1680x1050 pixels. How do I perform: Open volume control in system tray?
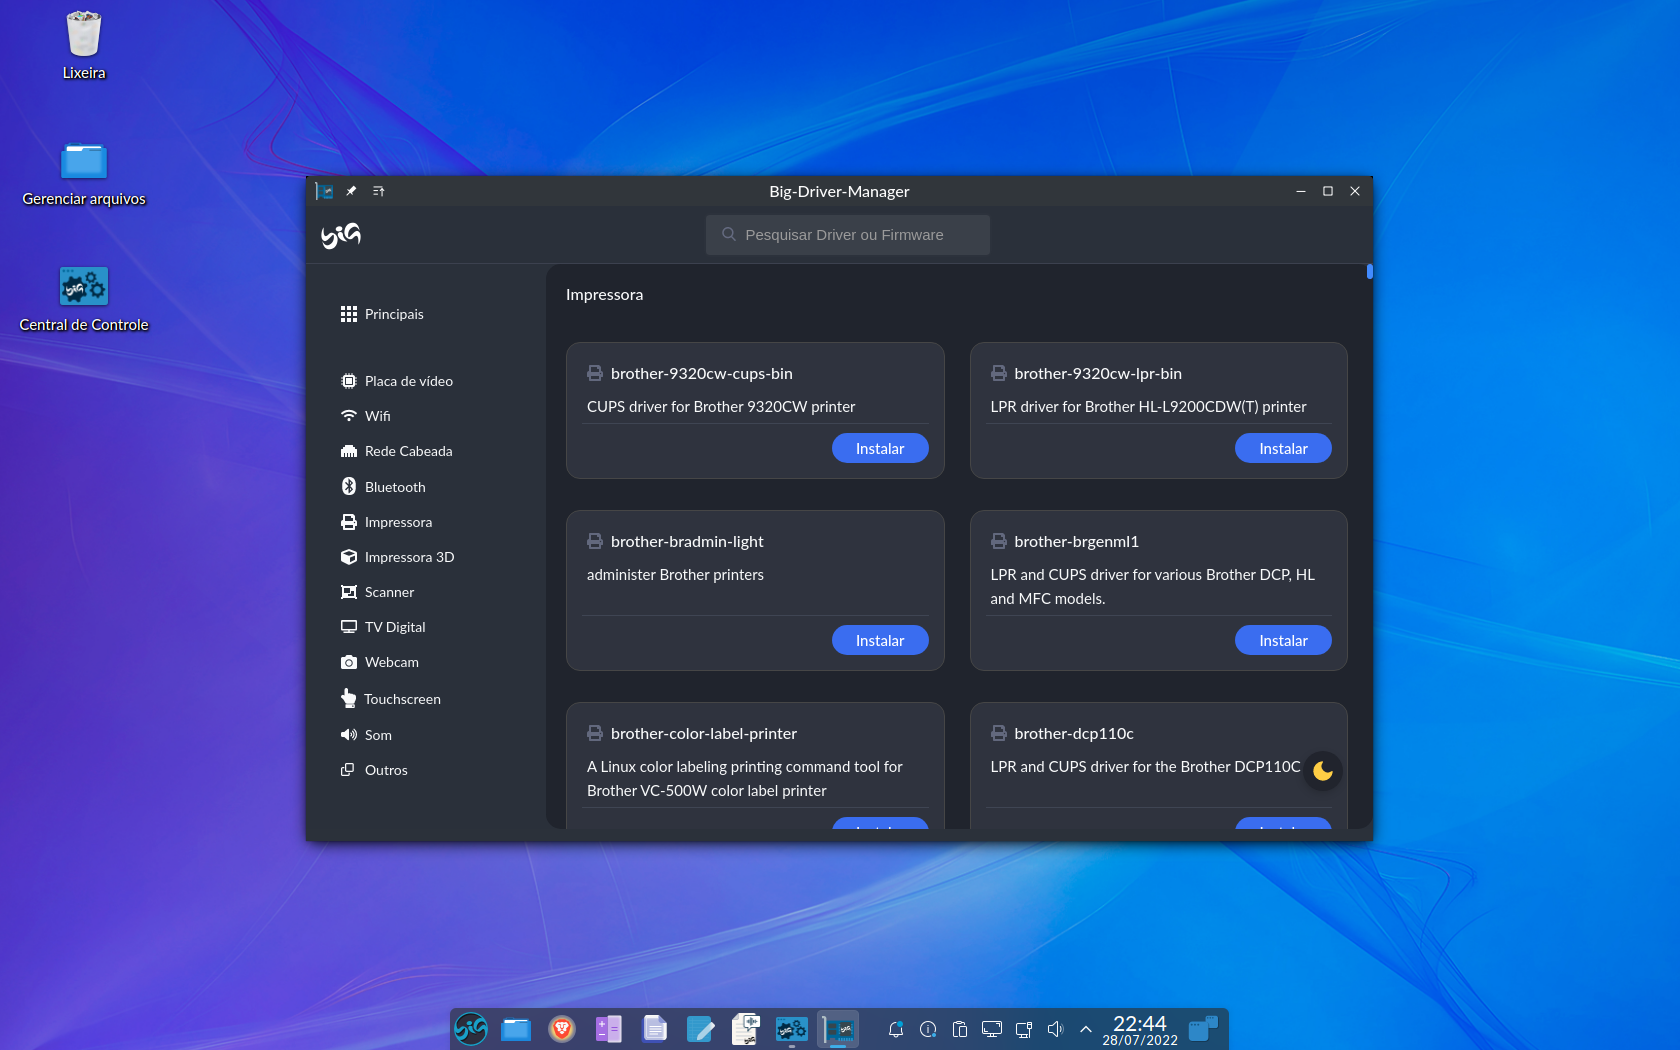1055,1029
